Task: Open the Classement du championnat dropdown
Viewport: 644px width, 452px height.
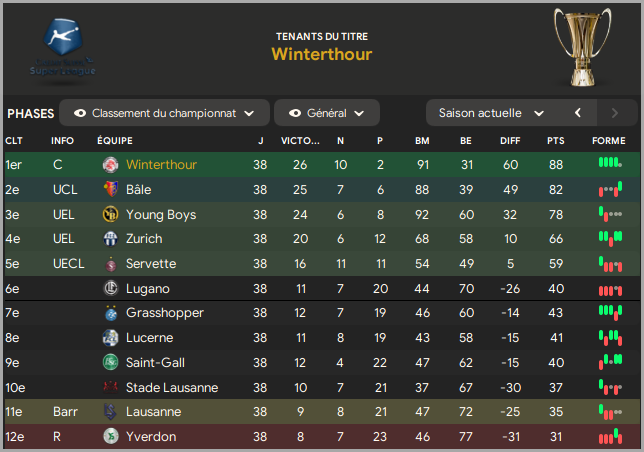Action: click(x=164, y=112)
